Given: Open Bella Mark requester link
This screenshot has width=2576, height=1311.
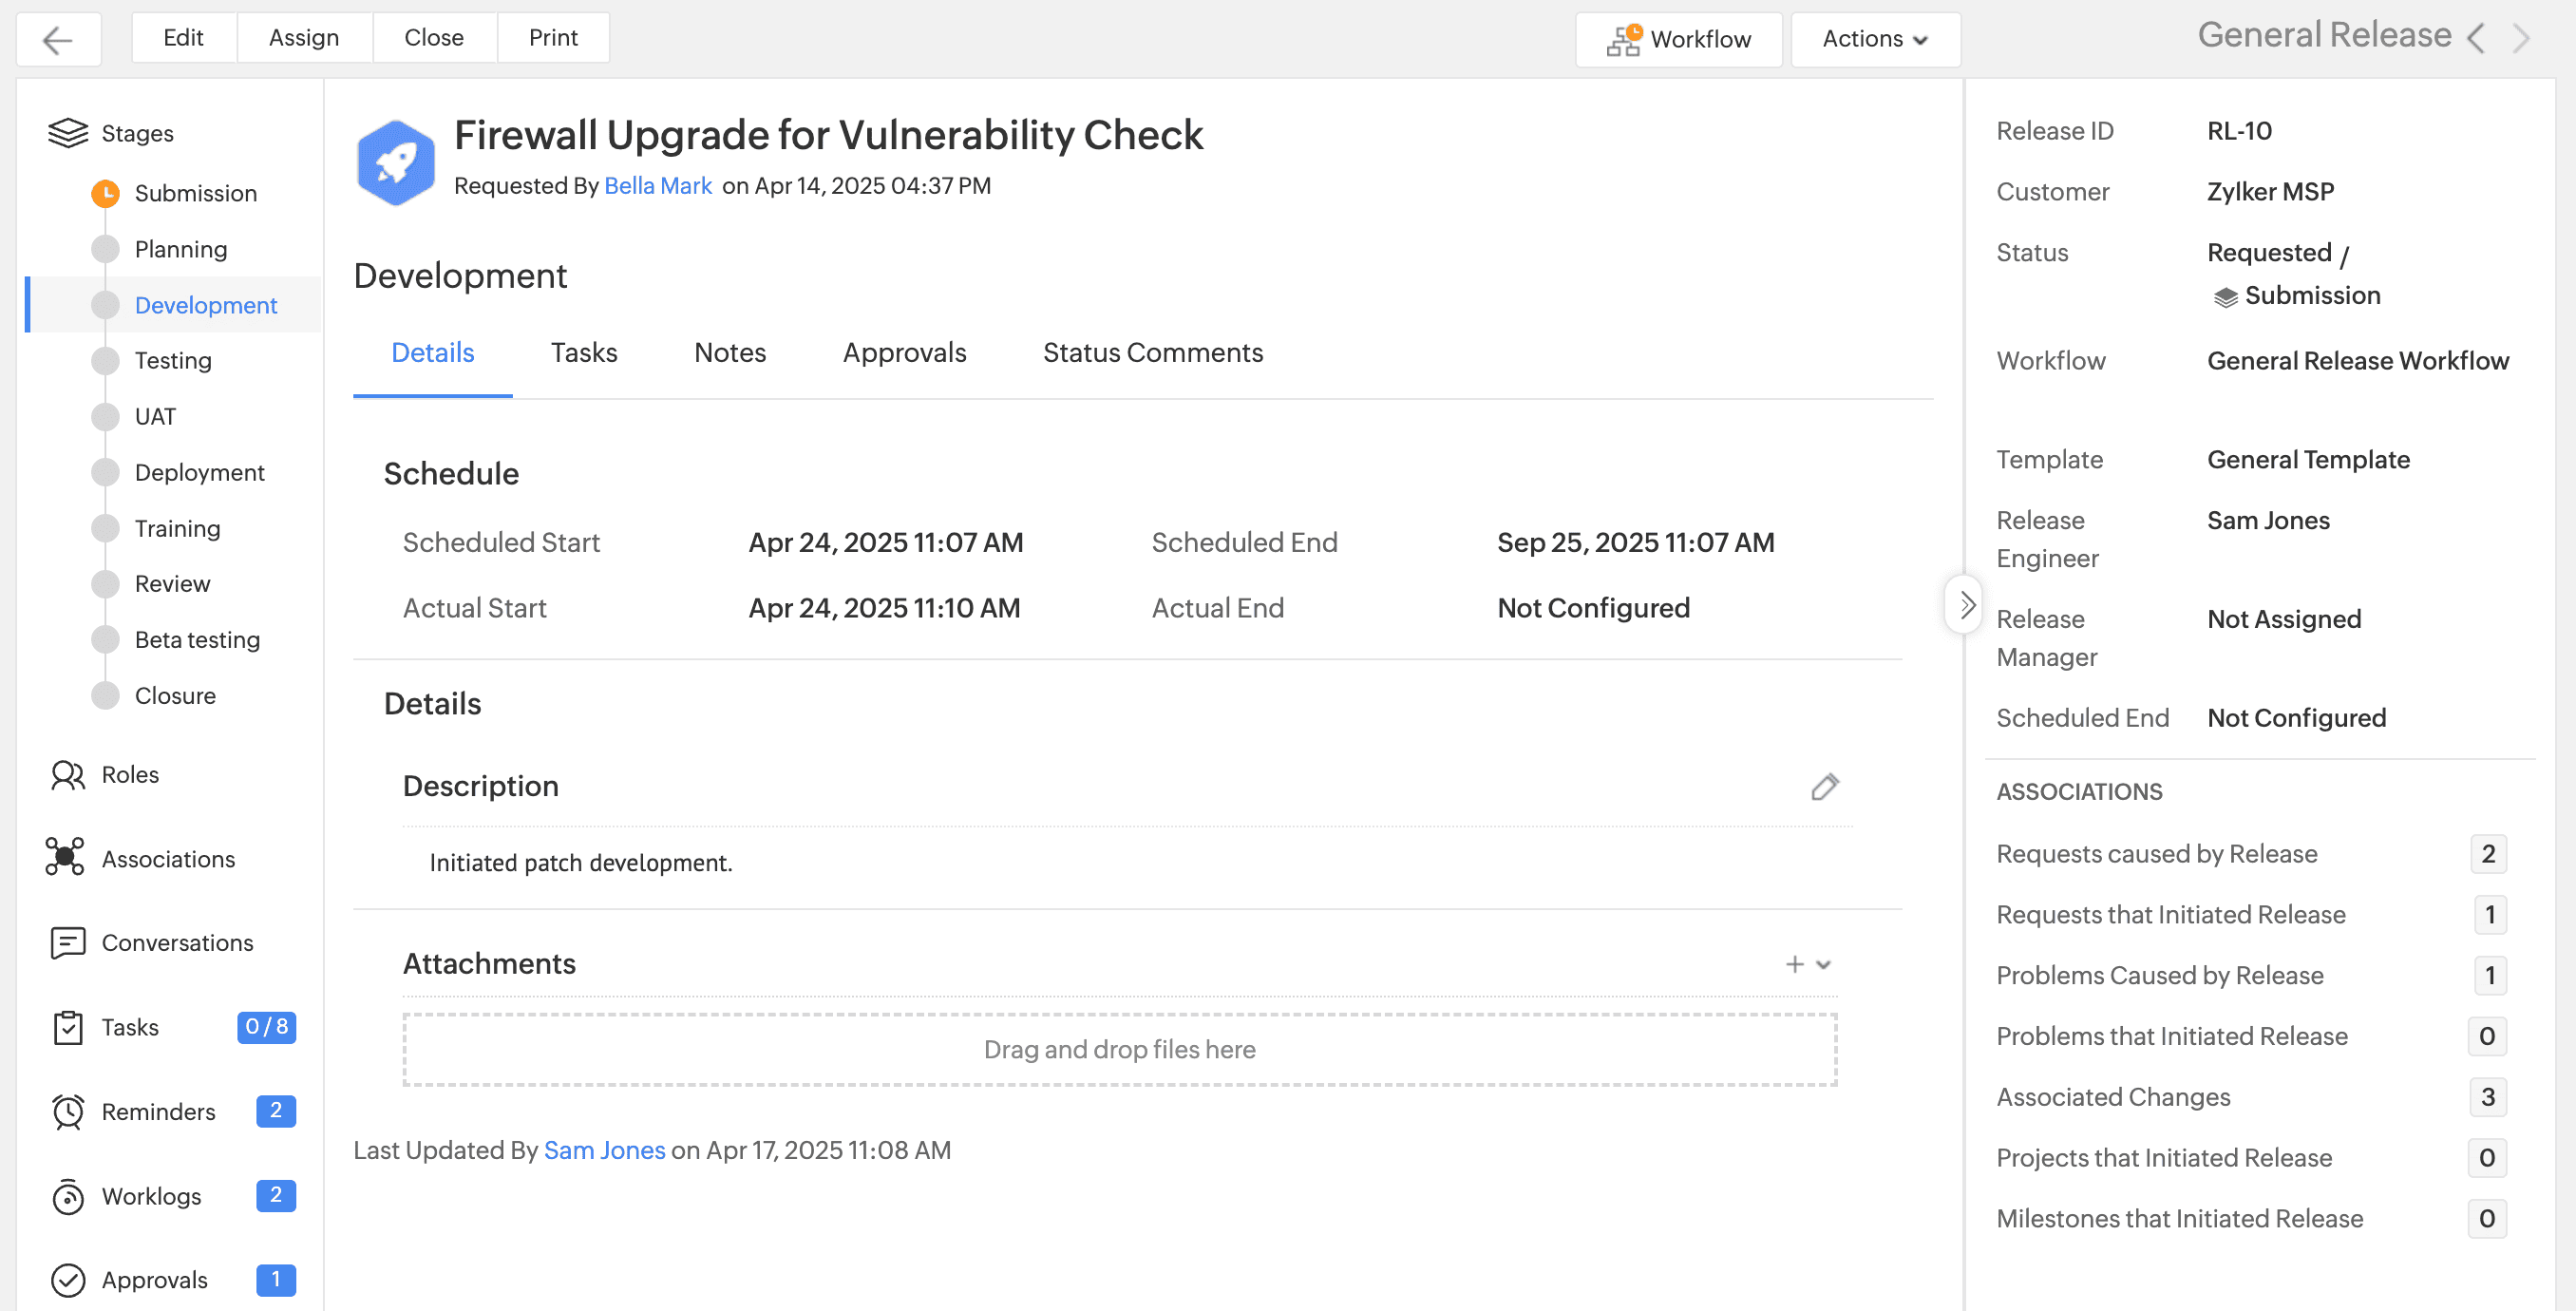Looking at the screenshot, I should coord(657,186).
